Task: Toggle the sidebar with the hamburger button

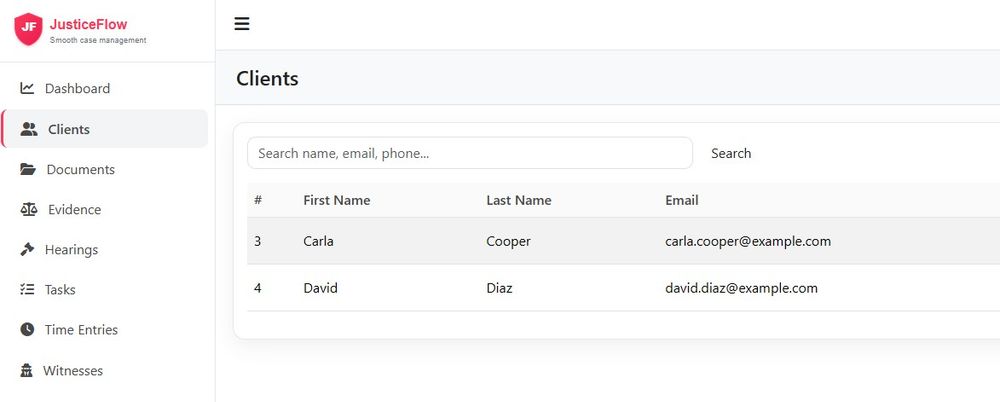Action: tap(242, 24)
